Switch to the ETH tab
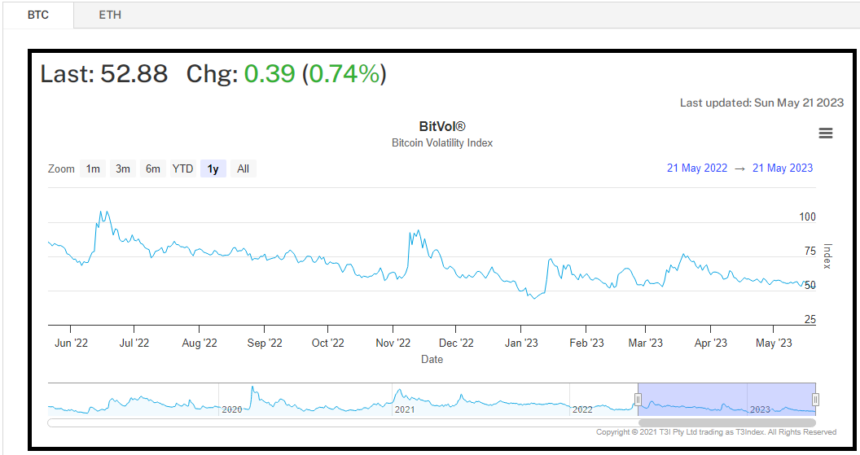860x455 pixels. tap(109, 15)
